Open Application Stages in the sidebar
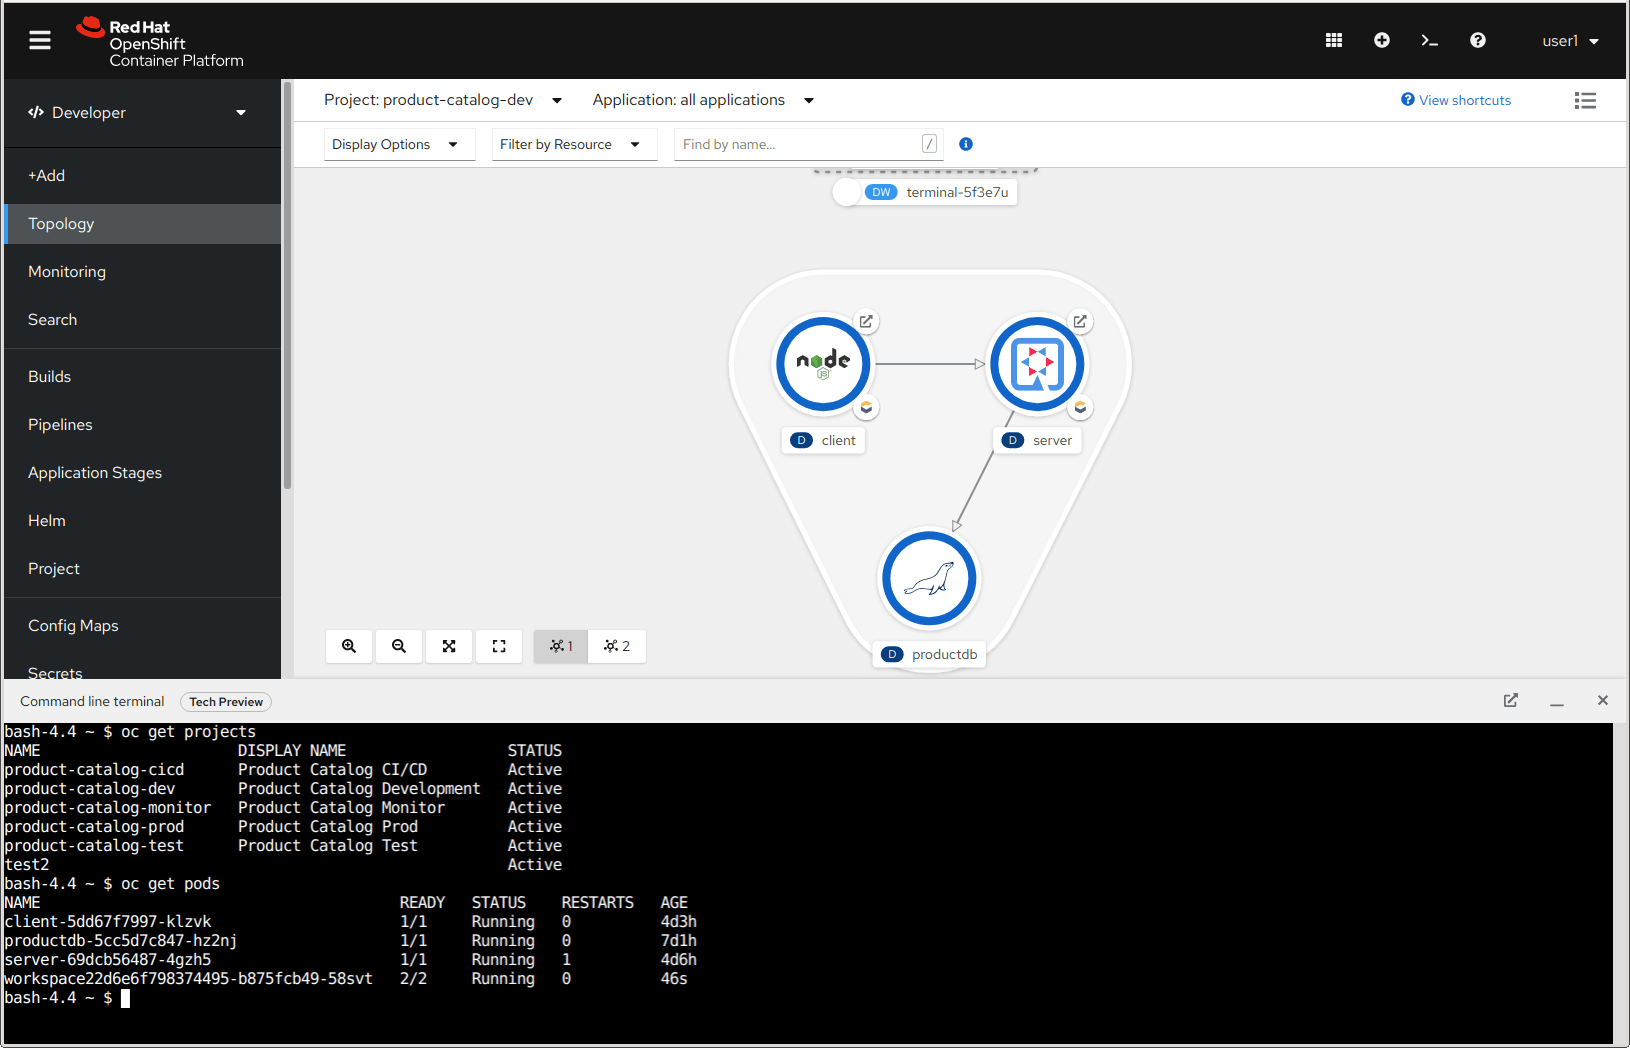1630x1048 pixels. point(143,473)
